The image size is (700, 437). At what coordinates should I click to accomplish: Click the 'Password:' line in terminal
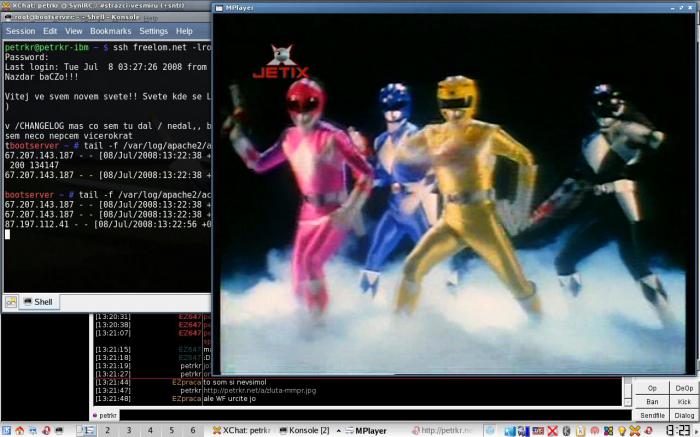coord(26,57)
